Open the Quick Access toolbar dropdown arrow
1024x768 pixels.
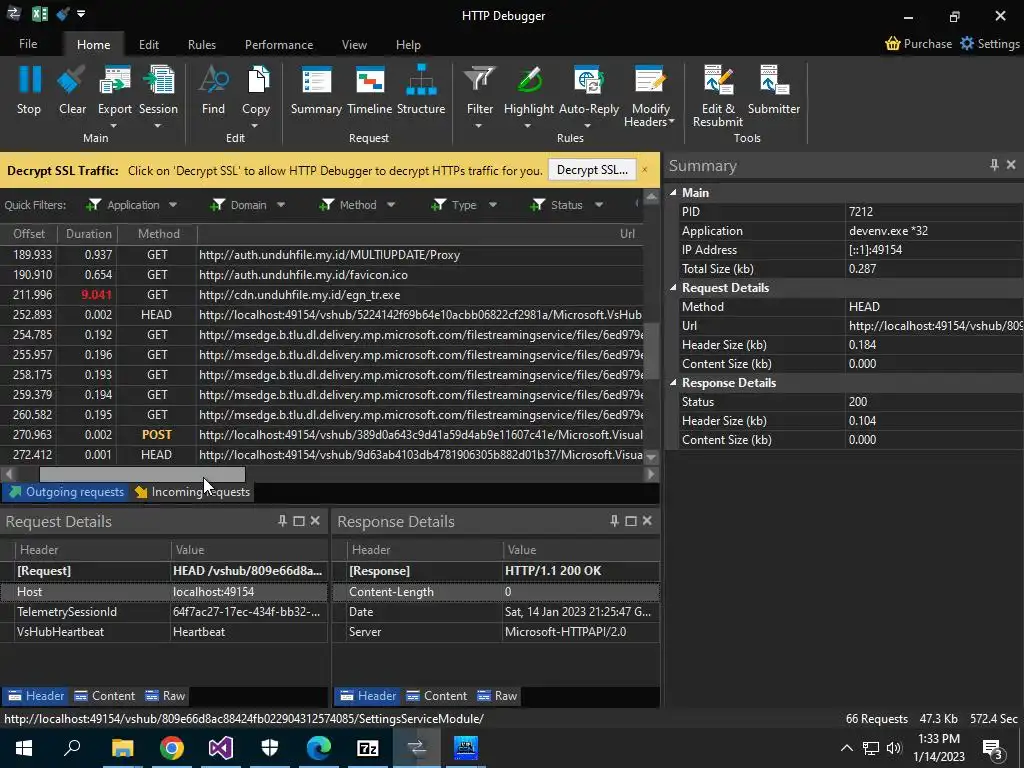tap(81, 14)
